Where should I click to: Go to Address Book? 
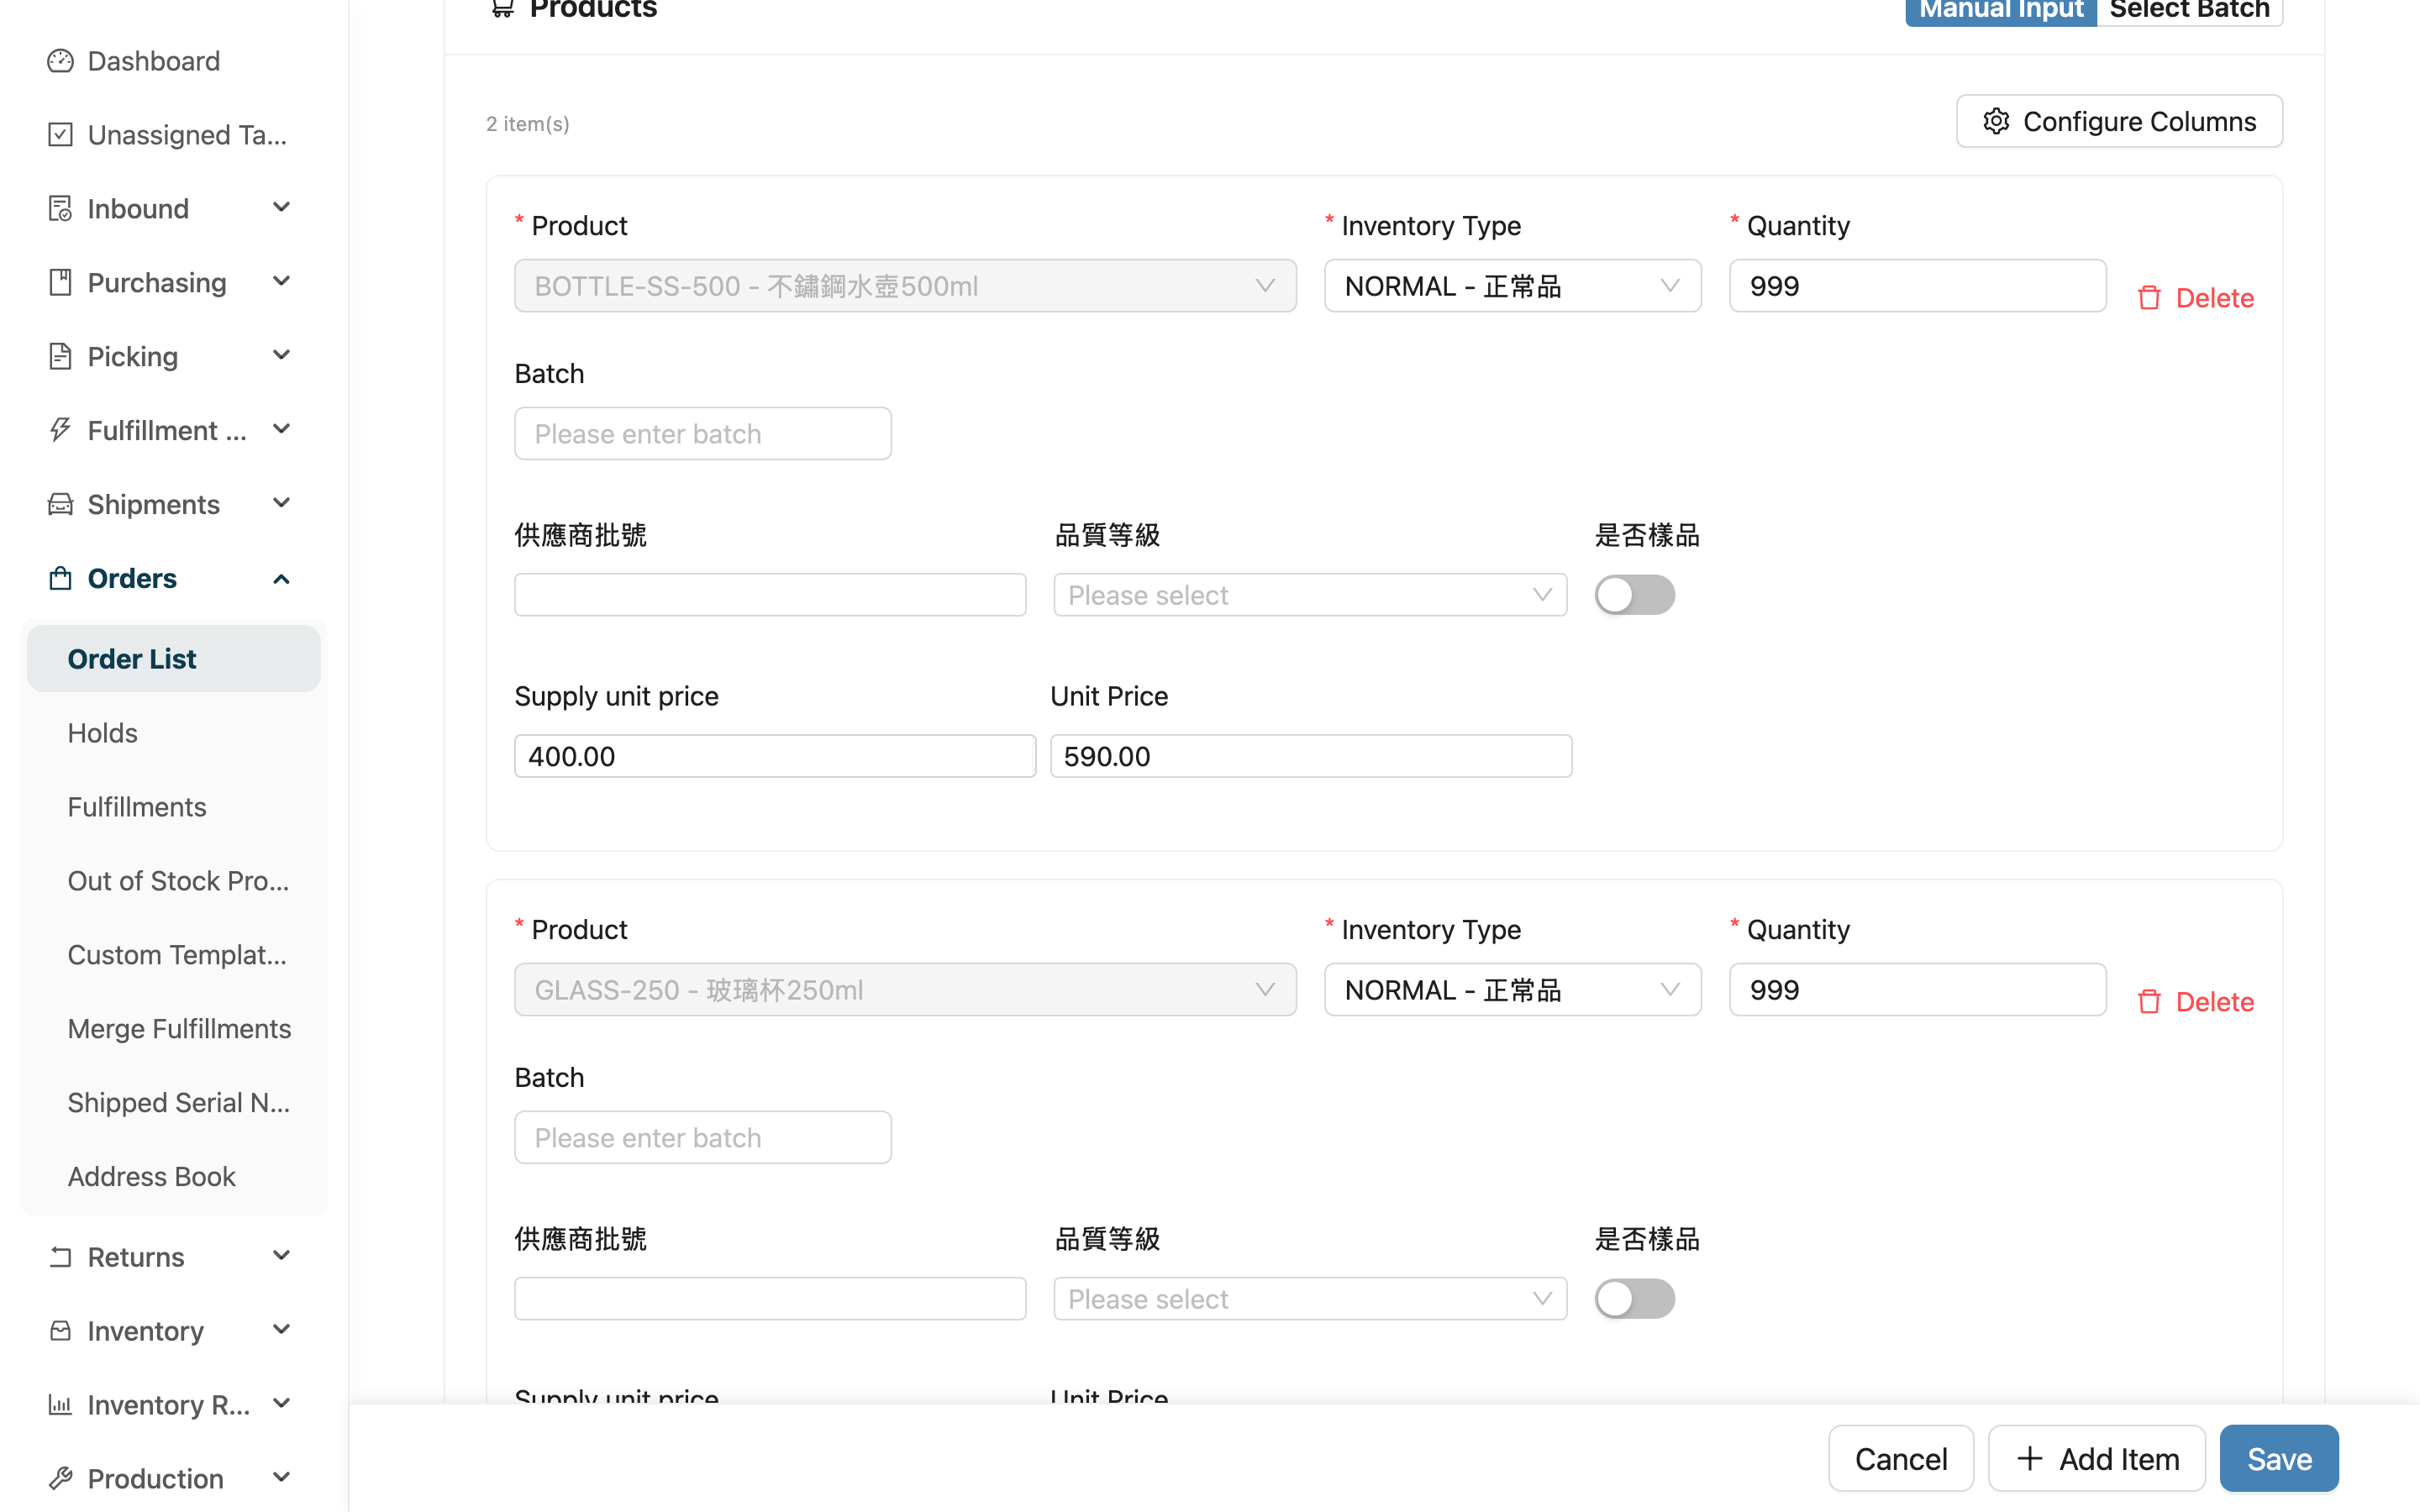point(151,1177)
